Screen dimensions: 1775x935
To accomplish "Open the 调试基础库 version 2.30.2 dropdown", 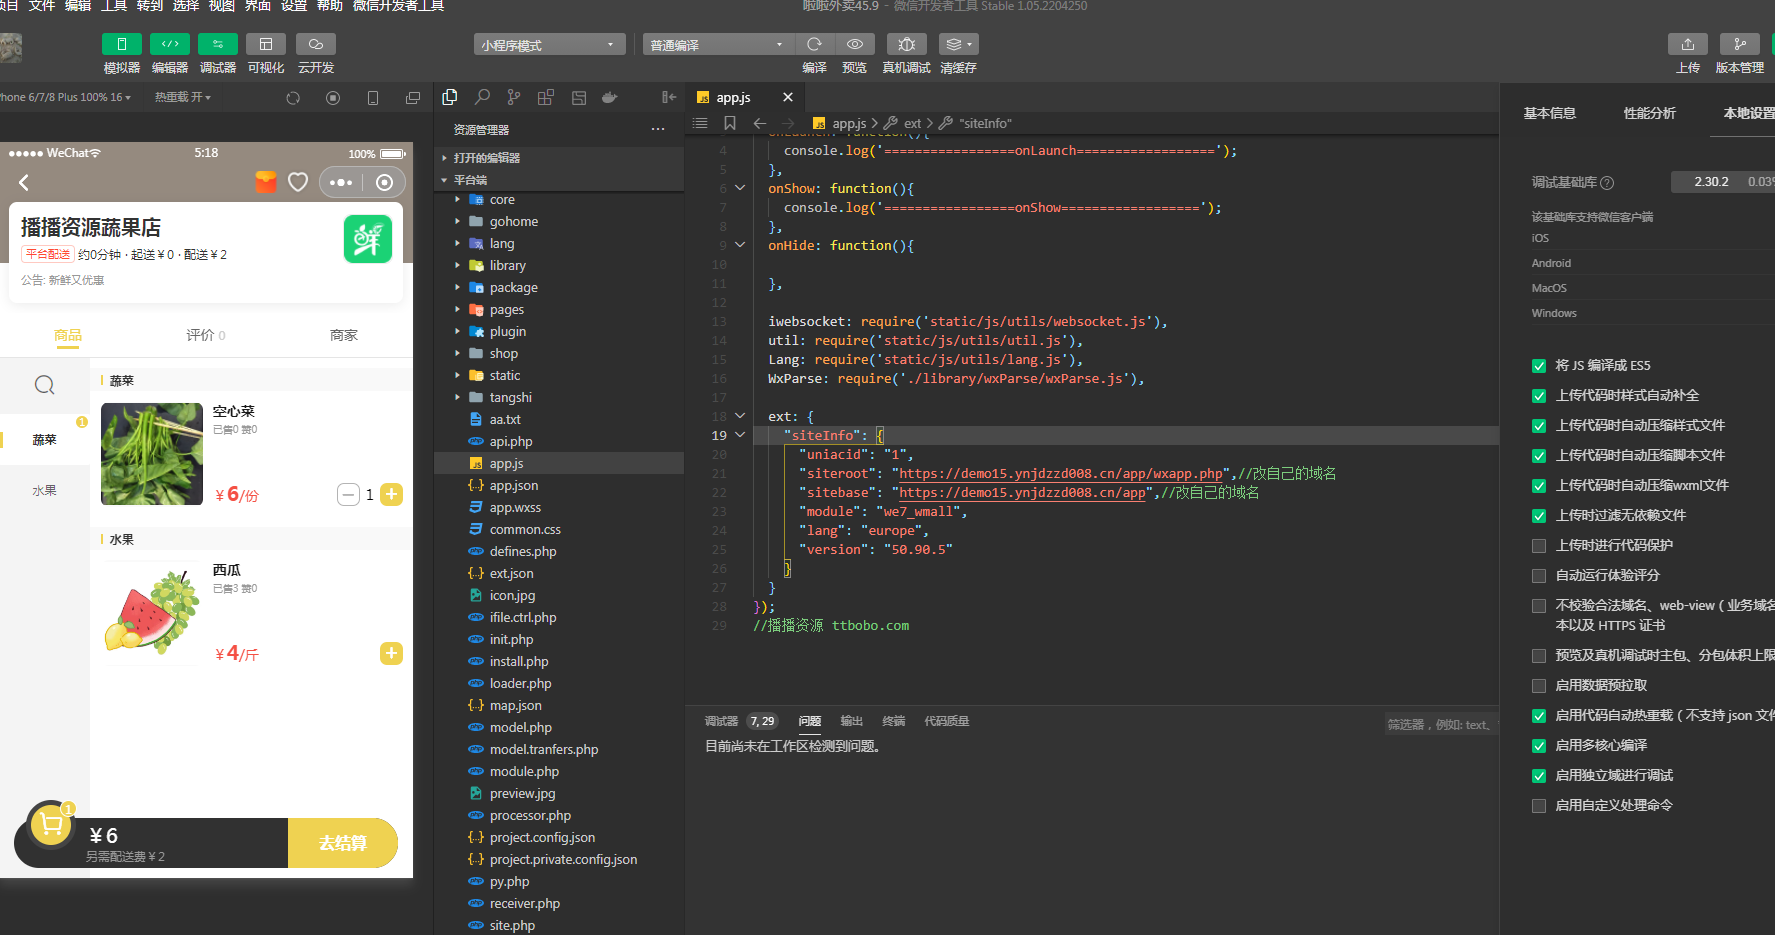I will point(1722,181).
